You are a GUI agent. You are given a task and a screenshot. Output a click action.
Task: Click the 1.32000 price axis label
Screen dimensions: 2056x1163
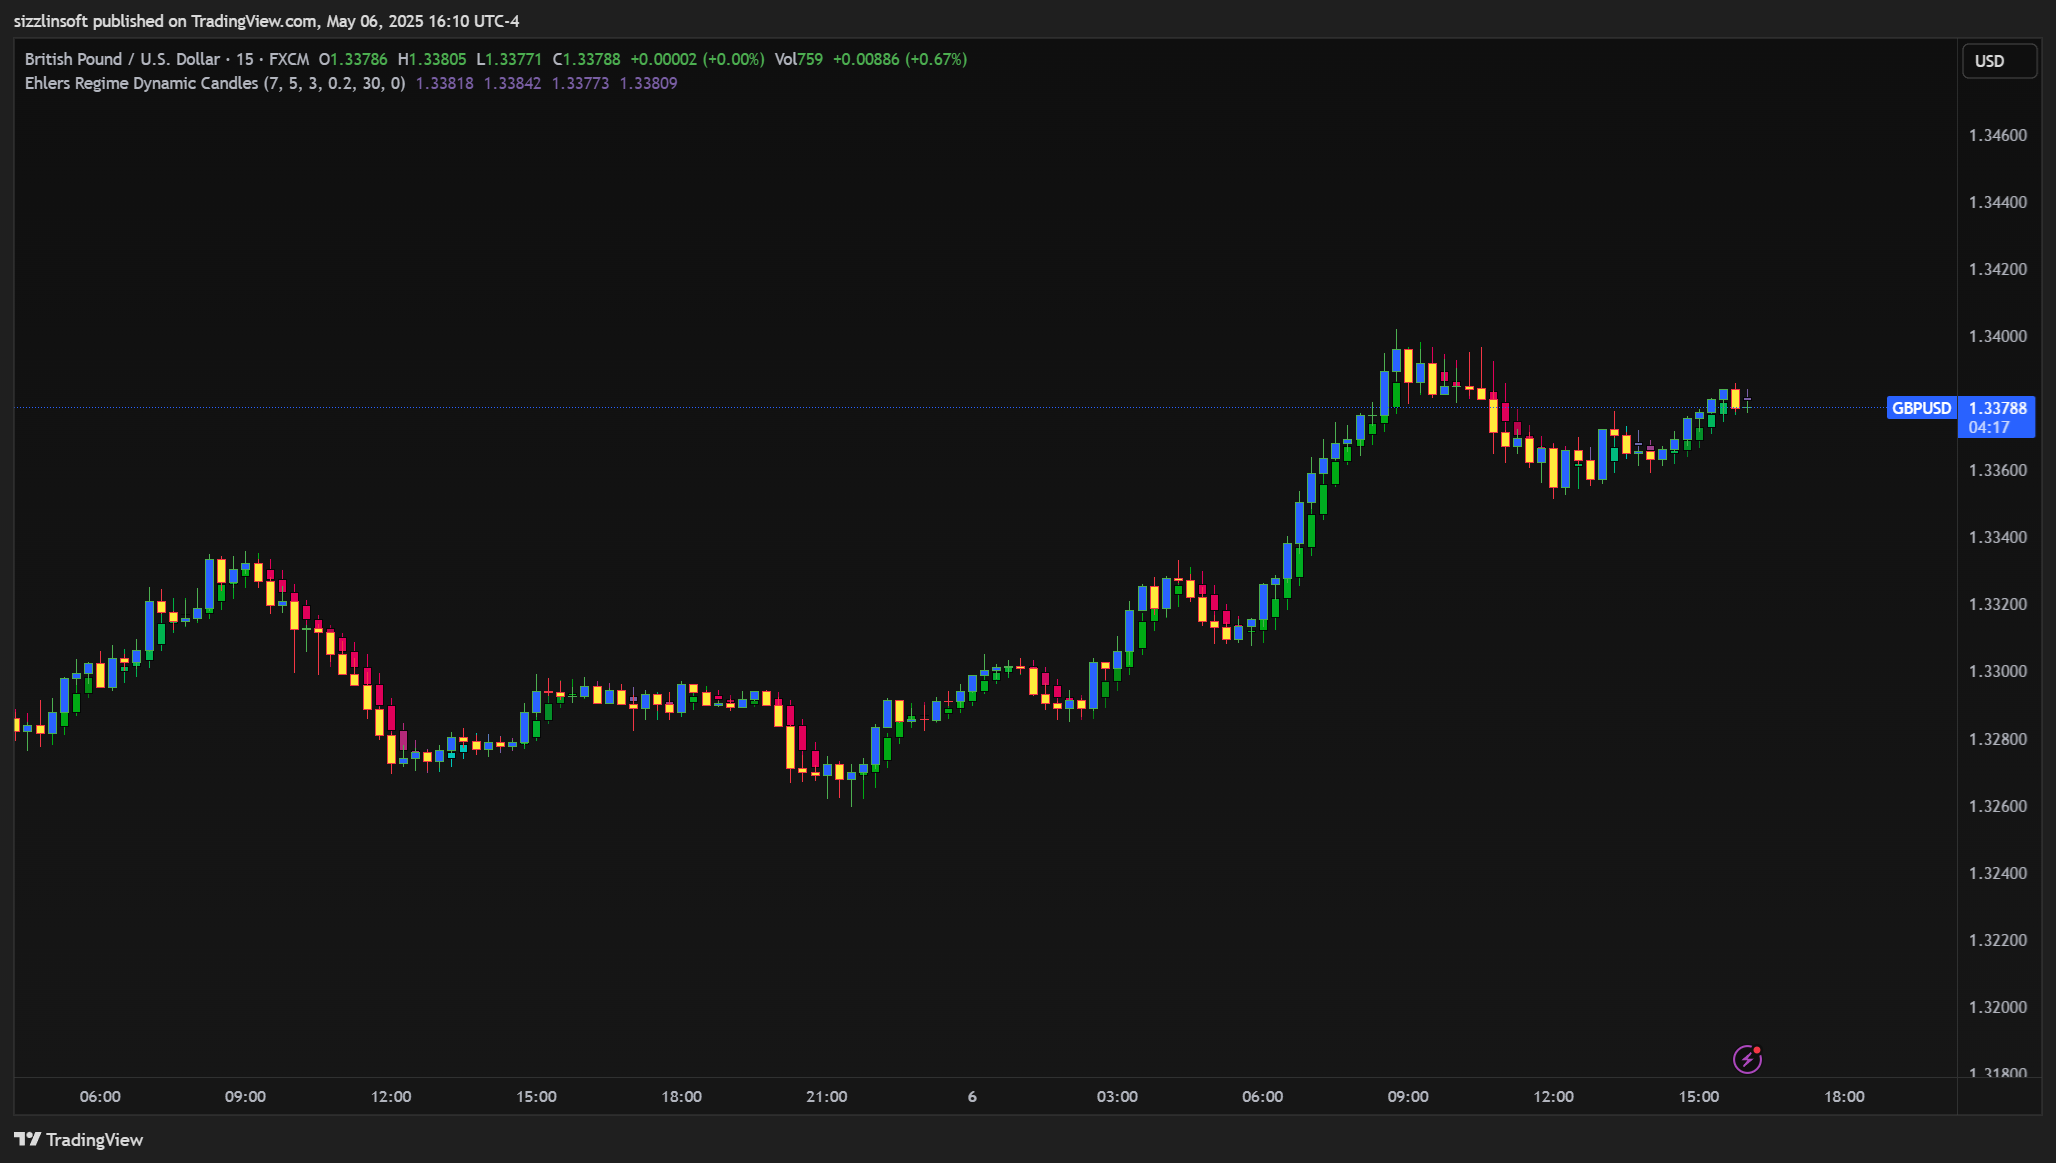(1998, 1007)
